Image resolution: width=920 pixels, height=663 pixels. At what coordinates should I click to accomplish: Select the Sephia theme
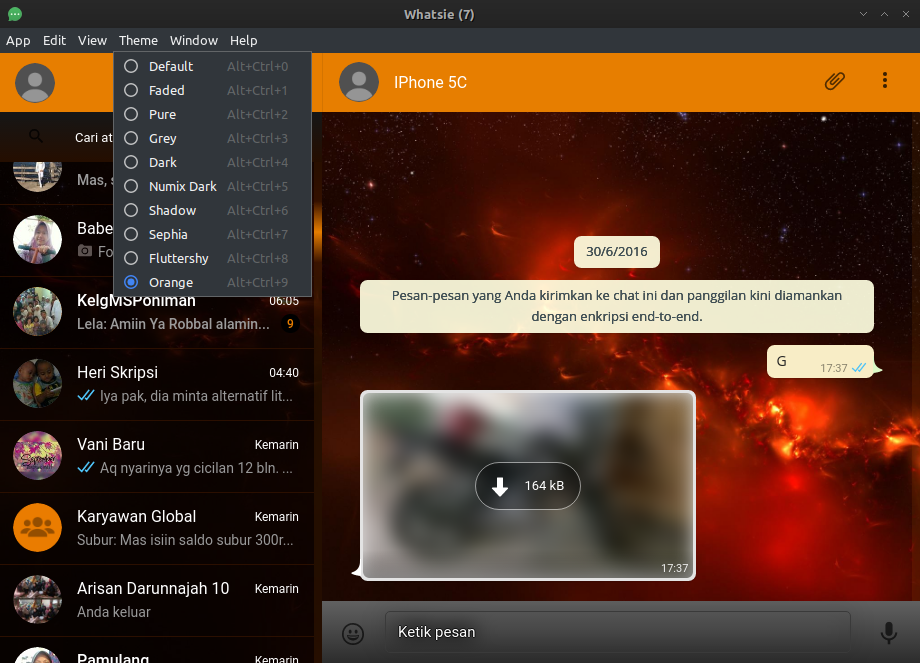(x=212, y=235)
